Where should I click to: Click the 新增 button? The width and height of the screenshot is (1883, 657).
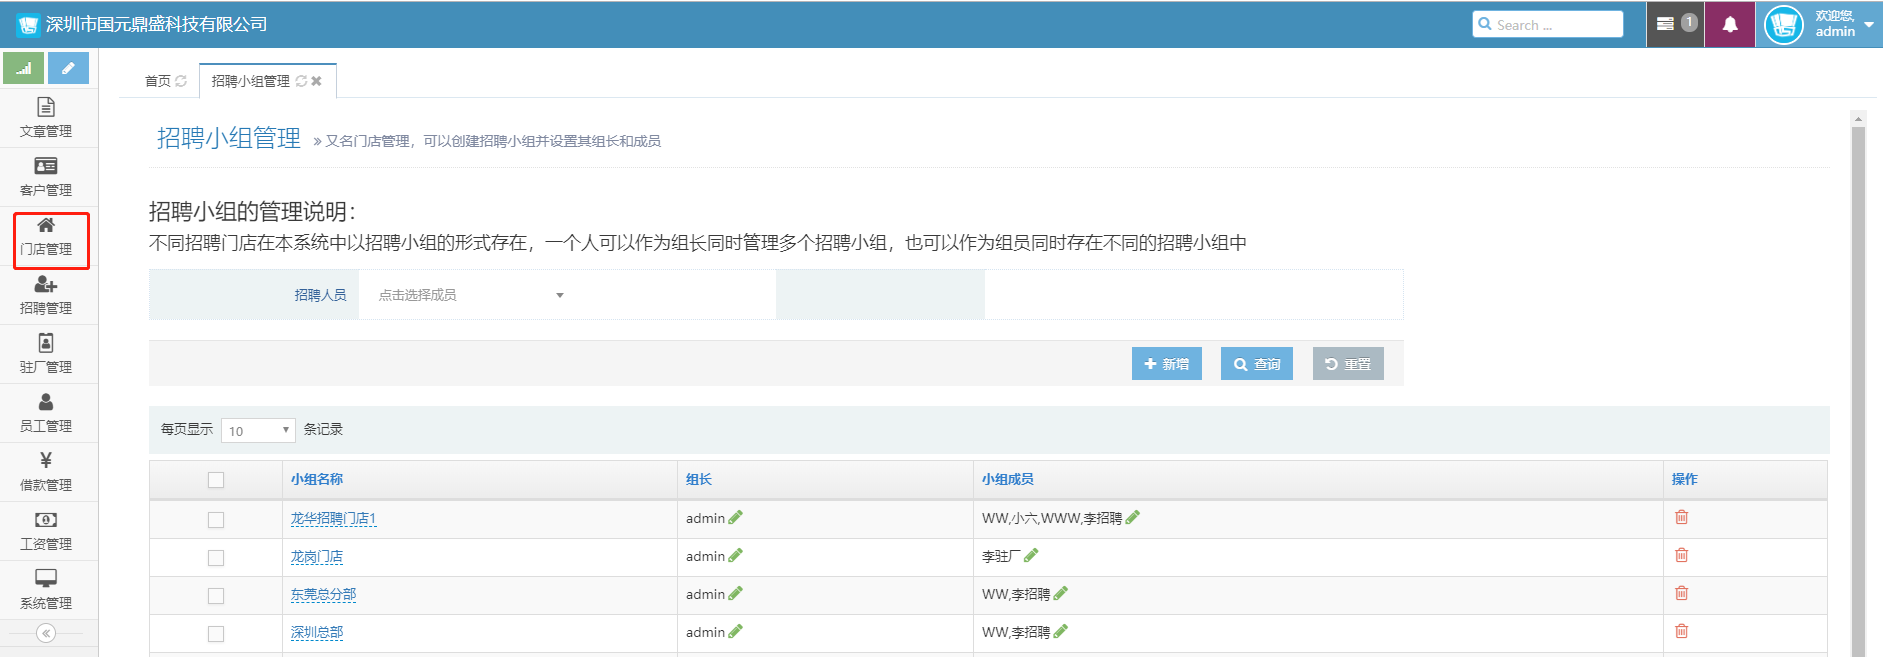[x=1166, y=364]
